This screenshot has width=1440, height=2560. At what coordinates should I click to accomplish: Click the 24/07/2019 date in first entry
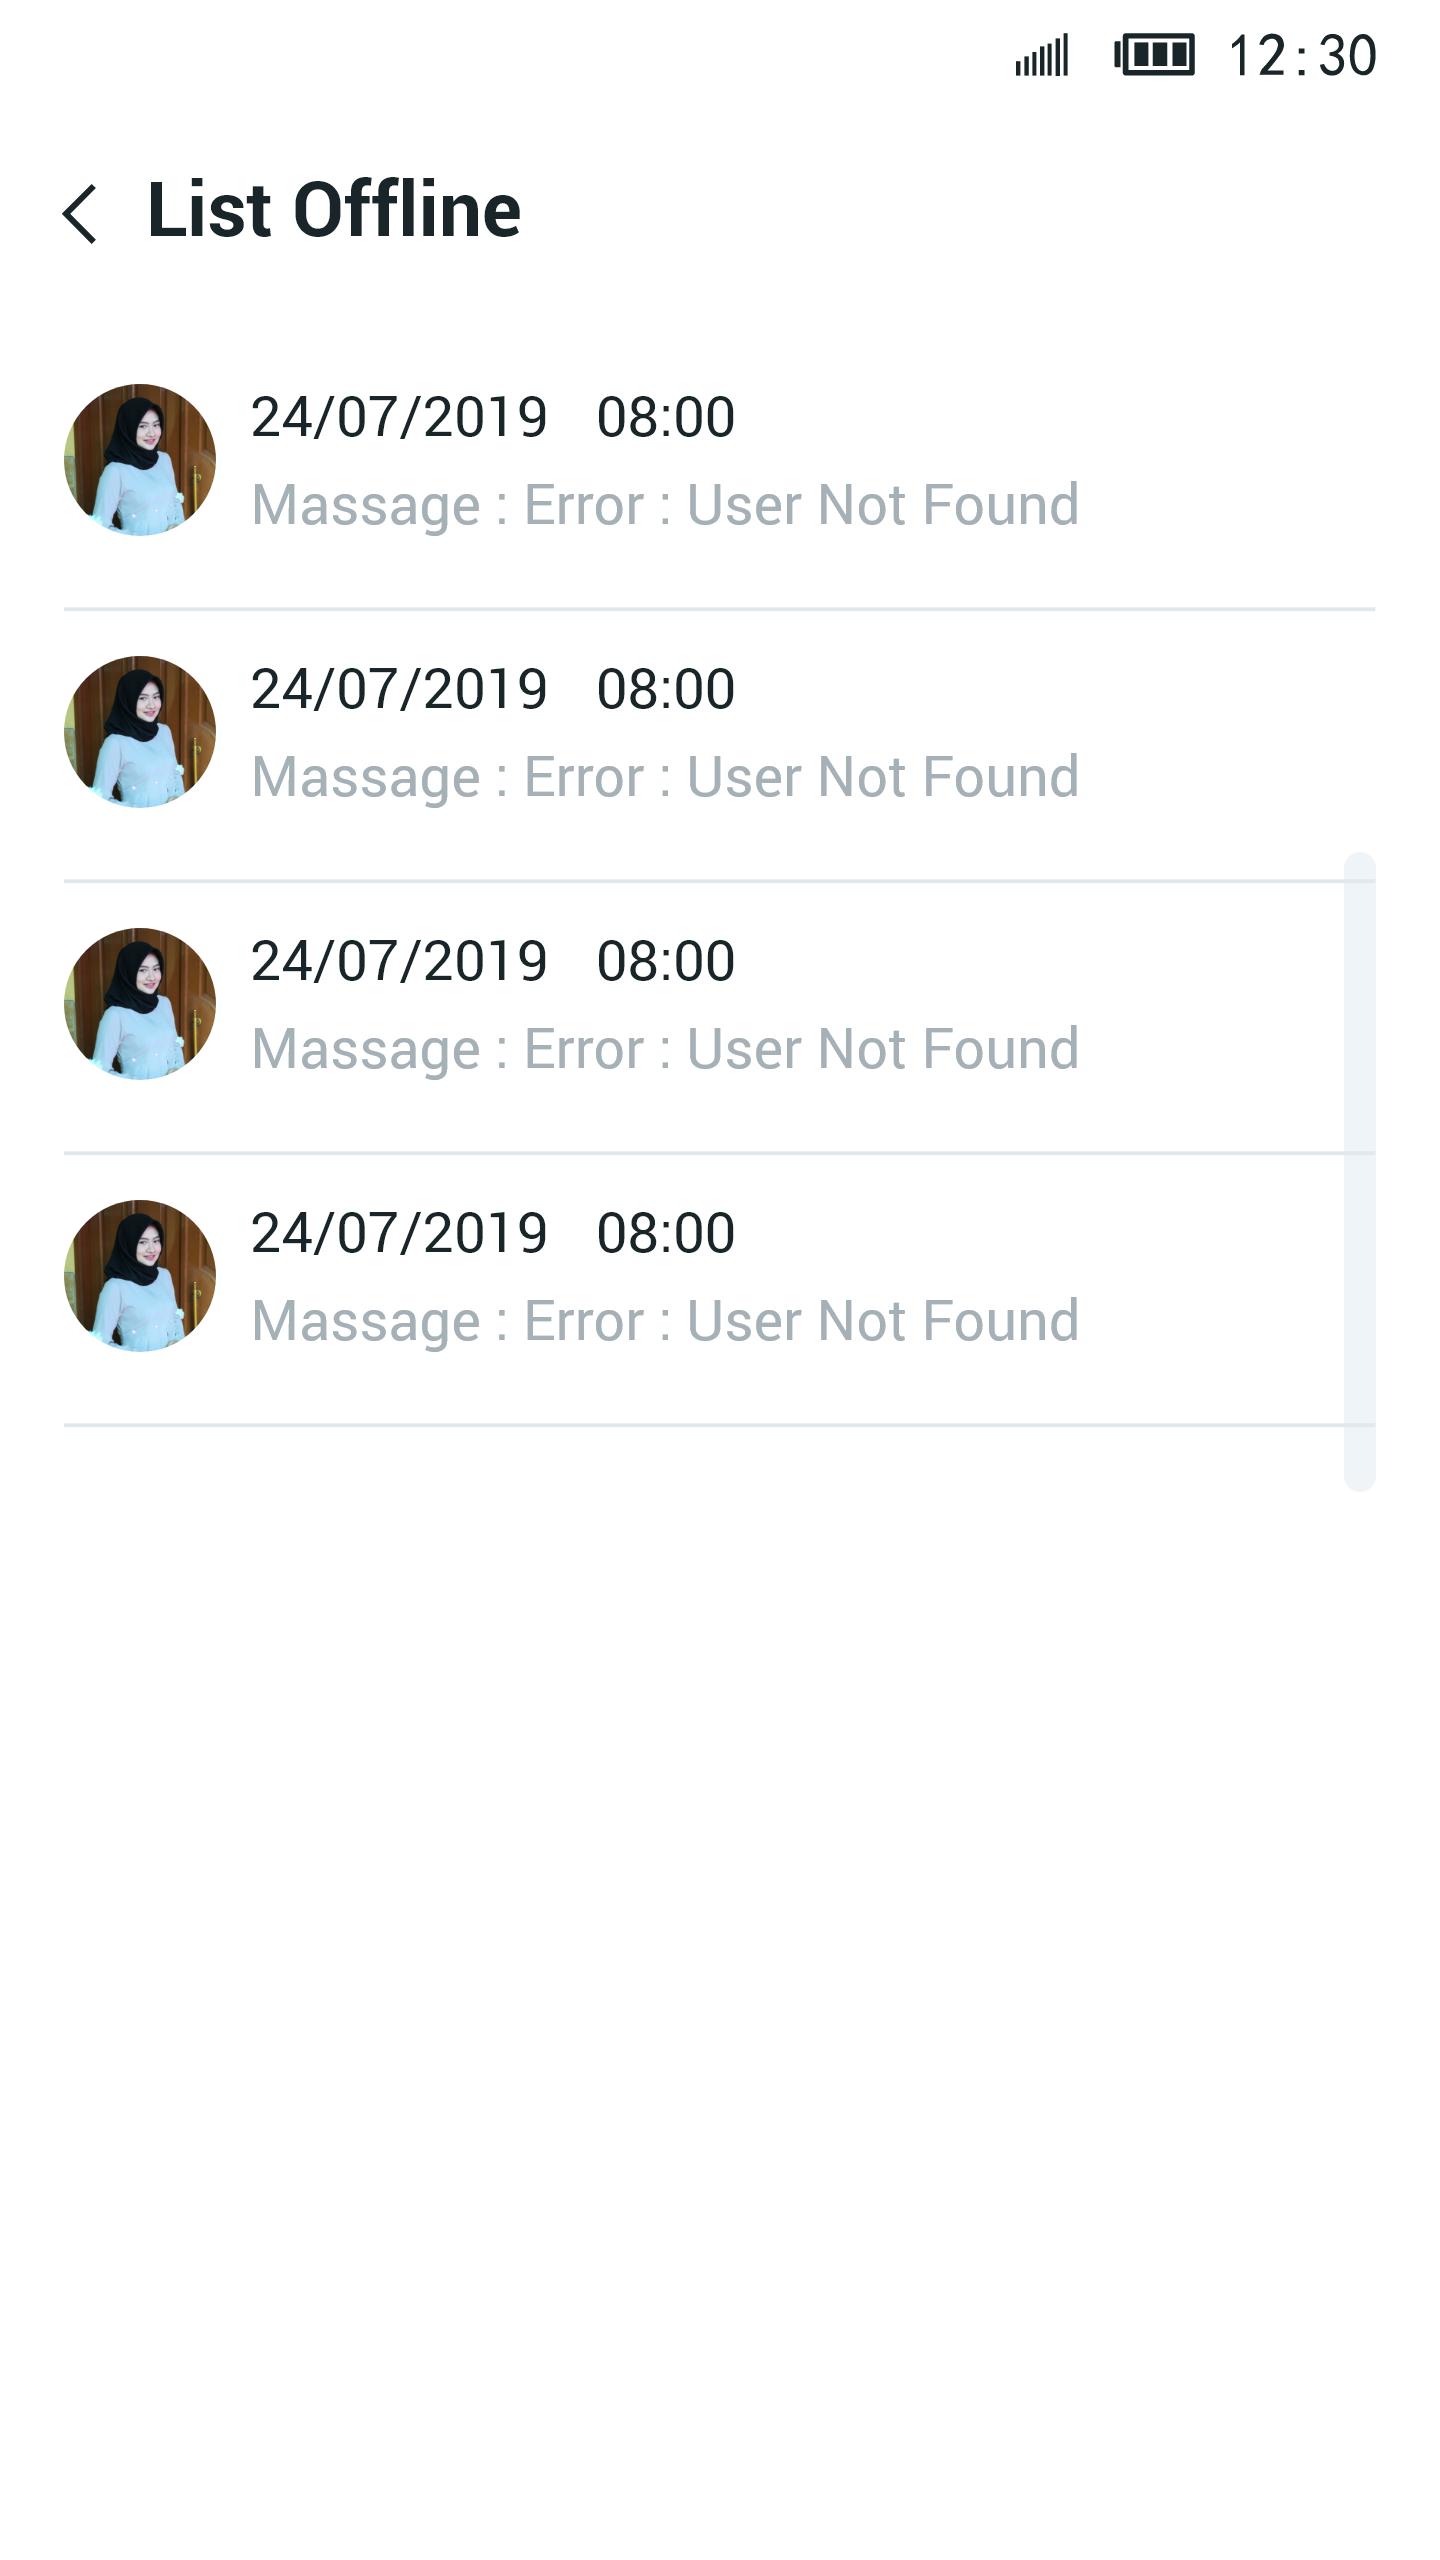399,417
